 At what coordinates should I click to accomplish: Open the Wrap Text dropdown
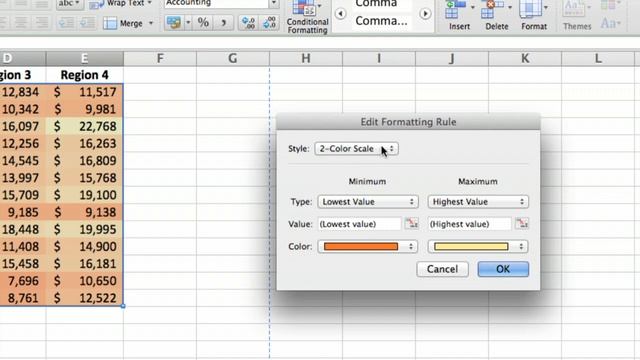click(x=149, y=3)
